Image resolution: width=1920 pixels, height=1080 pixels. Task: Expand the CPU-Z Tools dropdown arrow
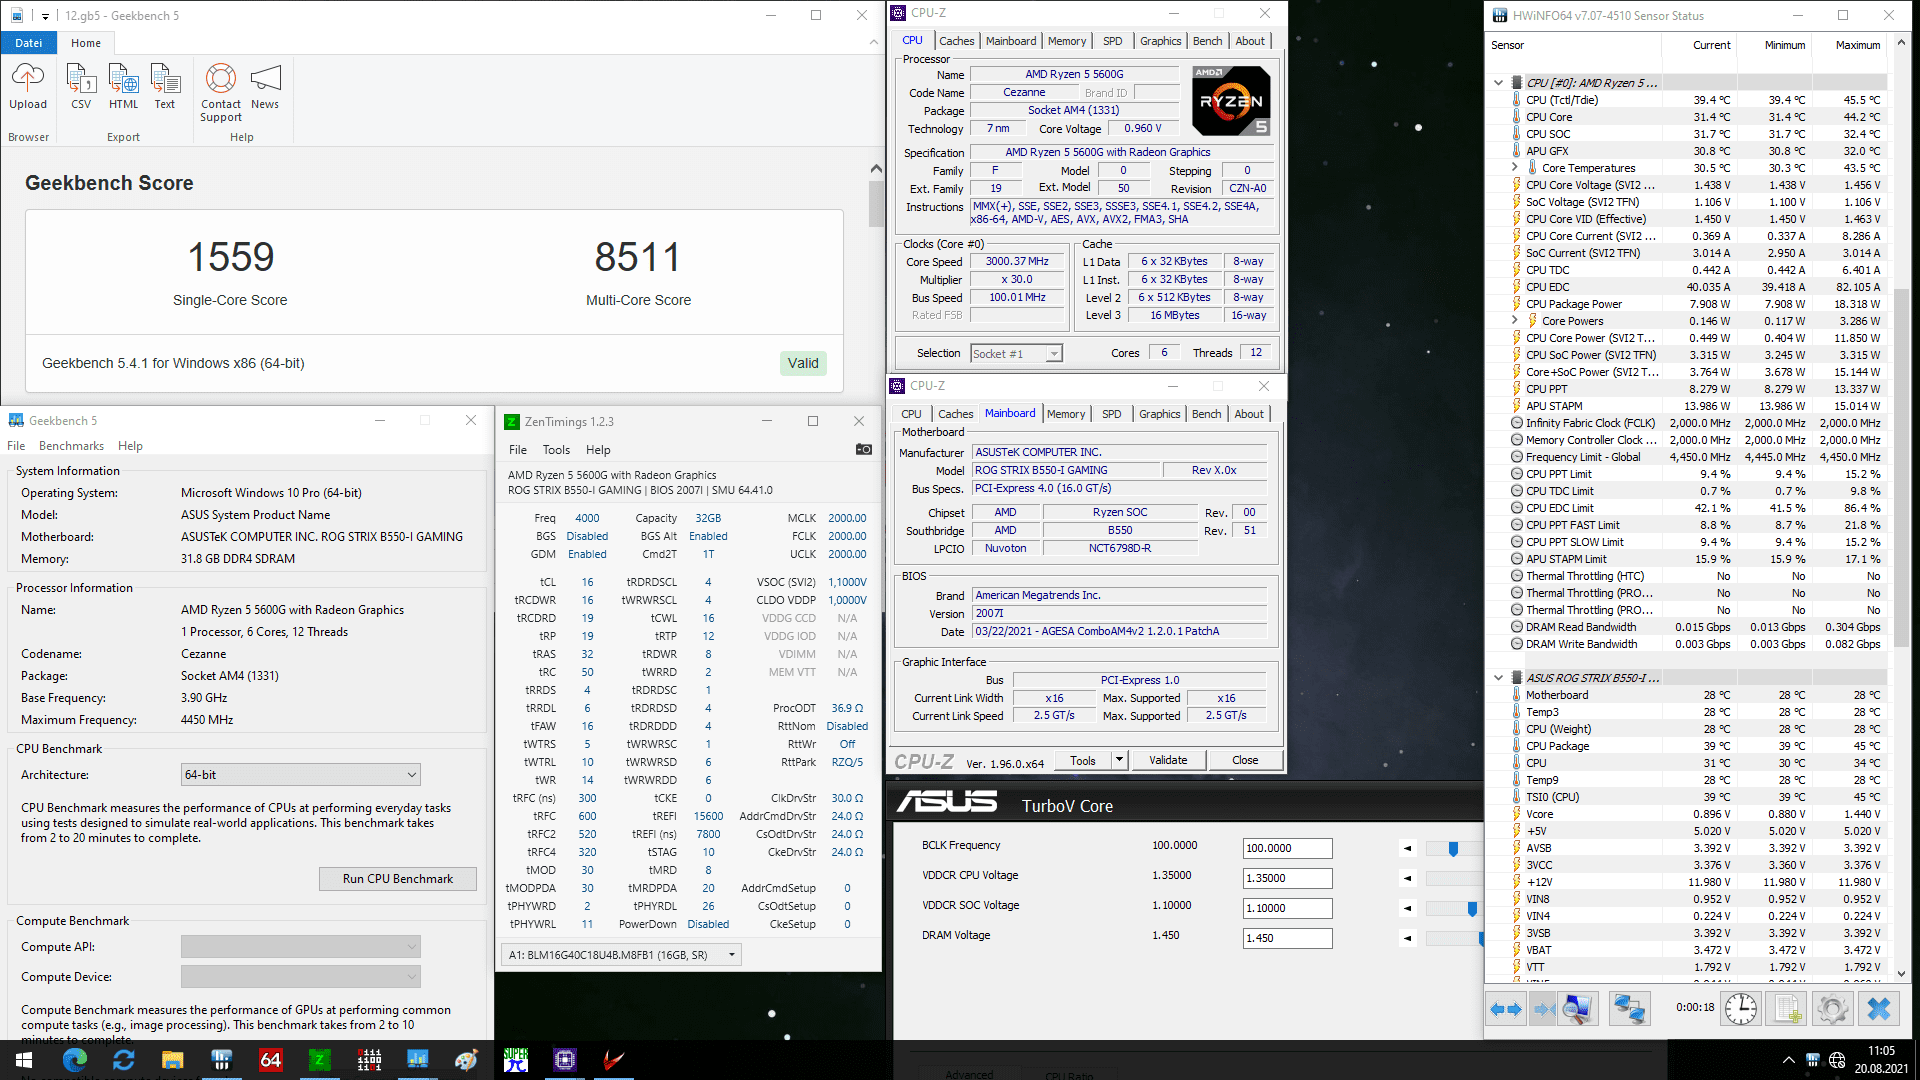(1119, 760)
